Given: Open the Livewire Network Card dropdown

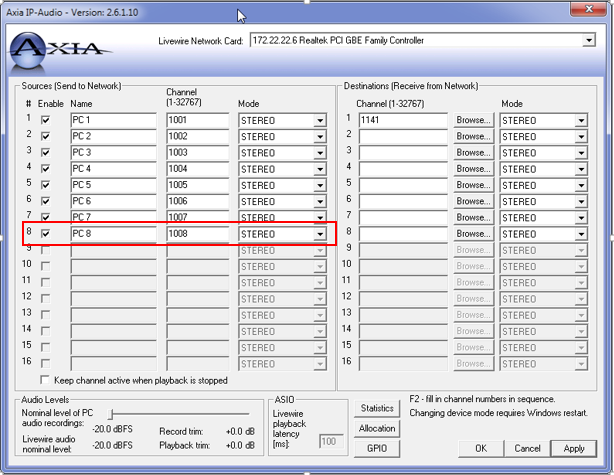Looking at the screenshot, I should [588, 40].
